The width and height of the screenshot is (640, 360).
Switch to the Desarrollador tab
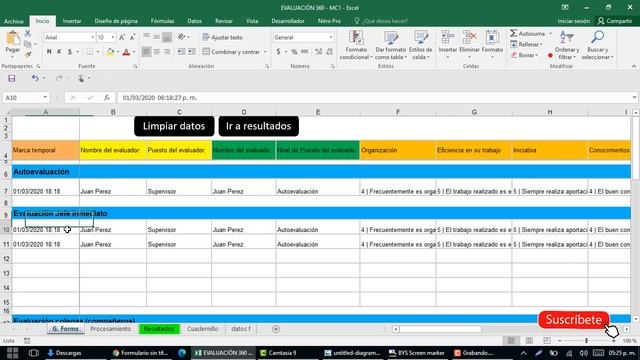click(x=288, y=21)
